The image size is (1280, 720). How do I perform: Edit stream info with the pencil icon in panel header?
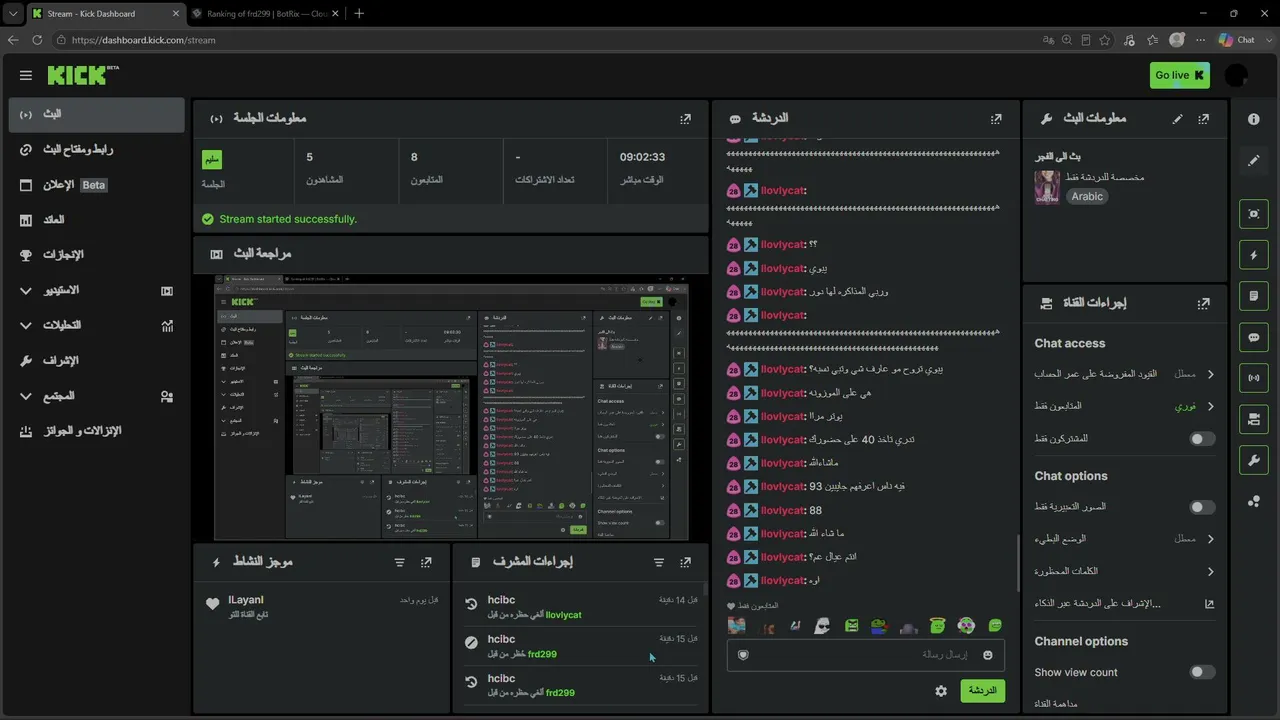[1177, 118]
